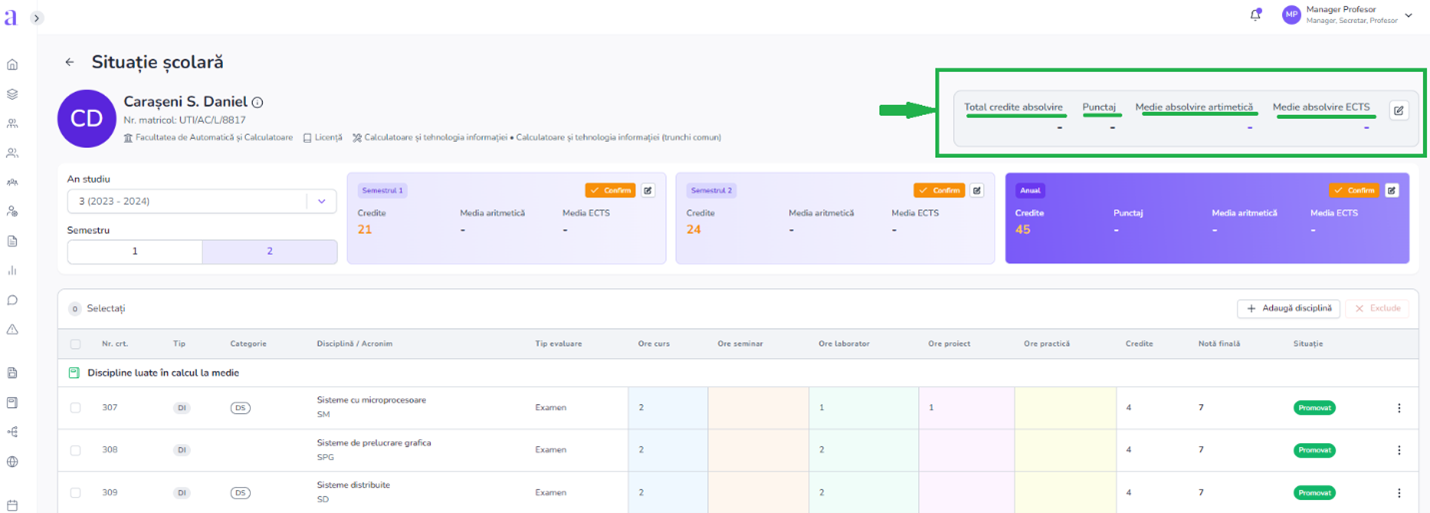Image resolution: width=1430 pixels, height=513 pixels.
Task: Expand the Manager Profesor user menu
Action: [x=1409, y=15]
